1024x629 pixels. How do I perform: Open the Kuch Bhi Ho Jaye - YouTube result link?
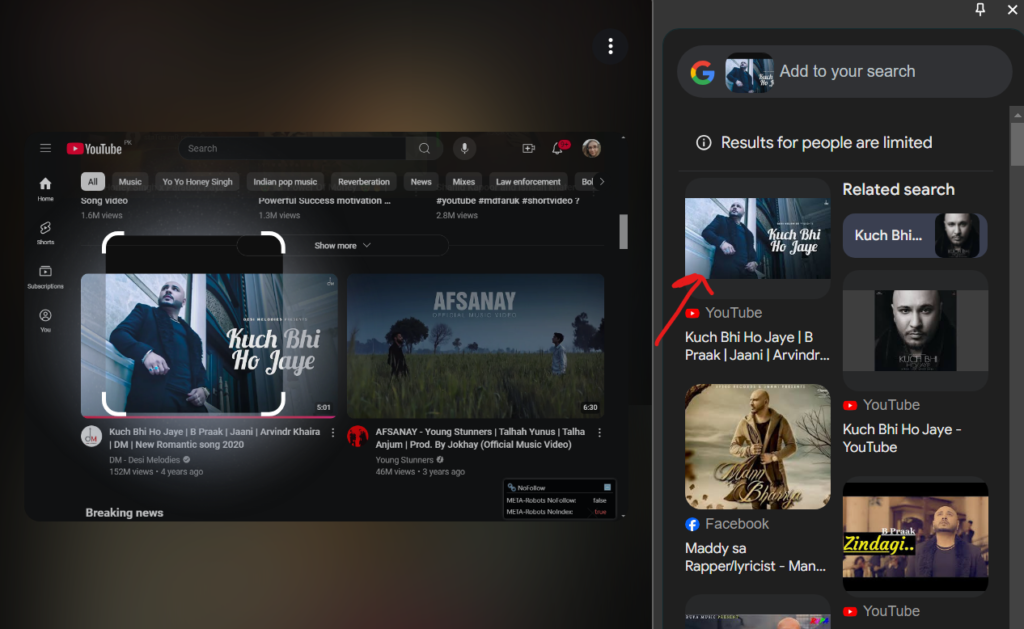click(902, 438)
